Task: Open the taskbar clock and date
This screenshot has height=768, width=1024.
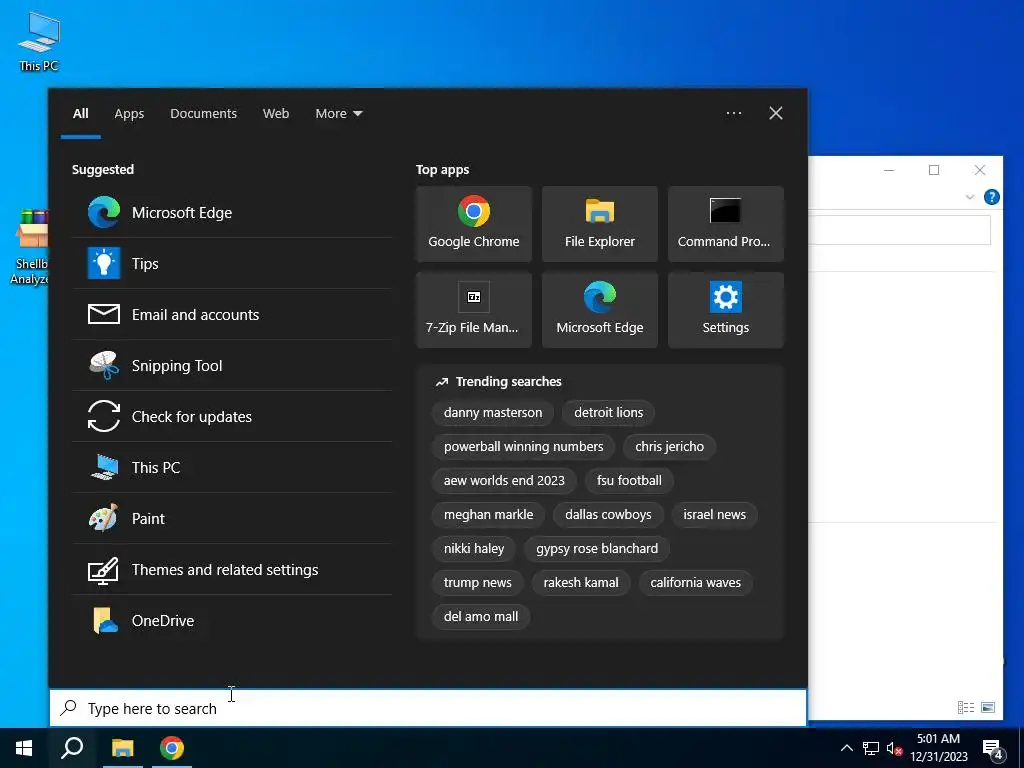Action: point(938,748)
